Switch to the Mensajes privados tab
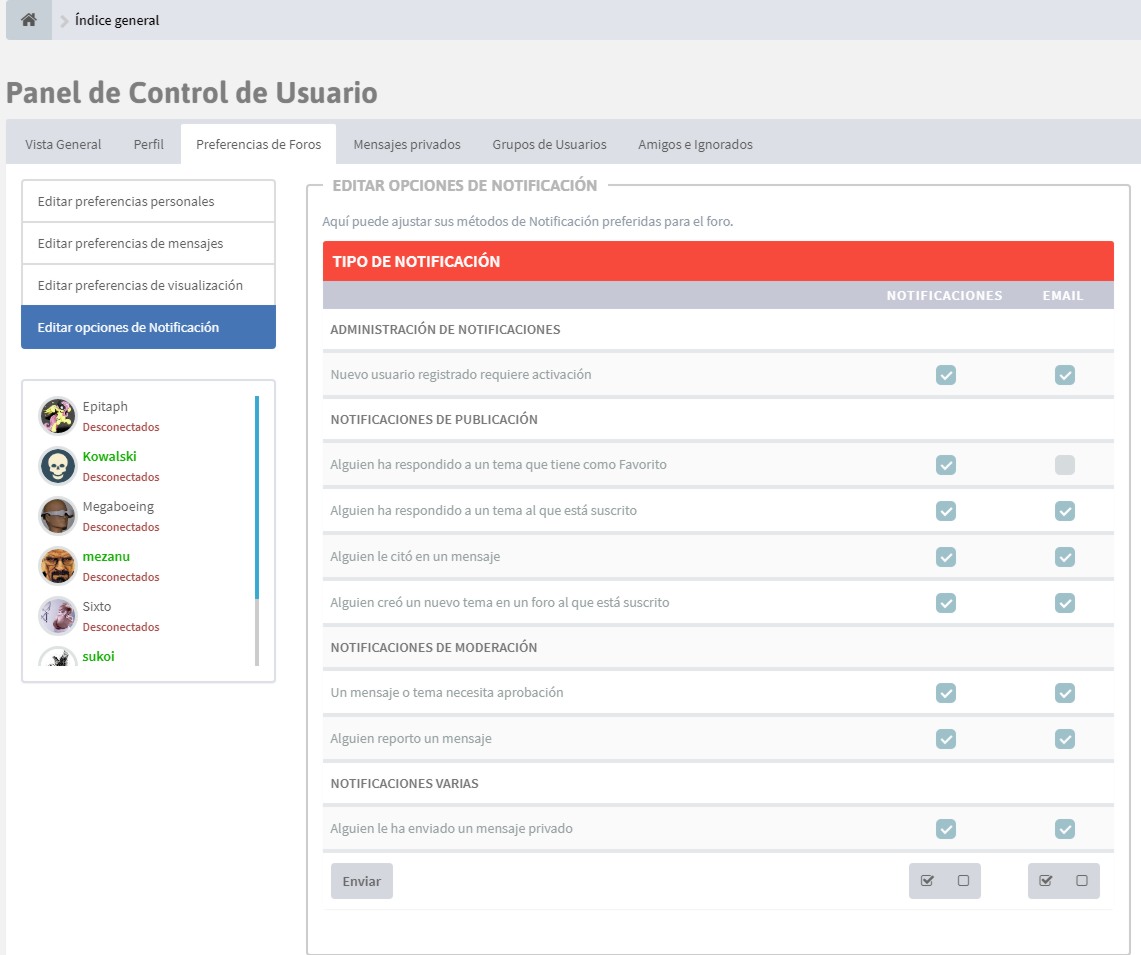 click(407, 144)
